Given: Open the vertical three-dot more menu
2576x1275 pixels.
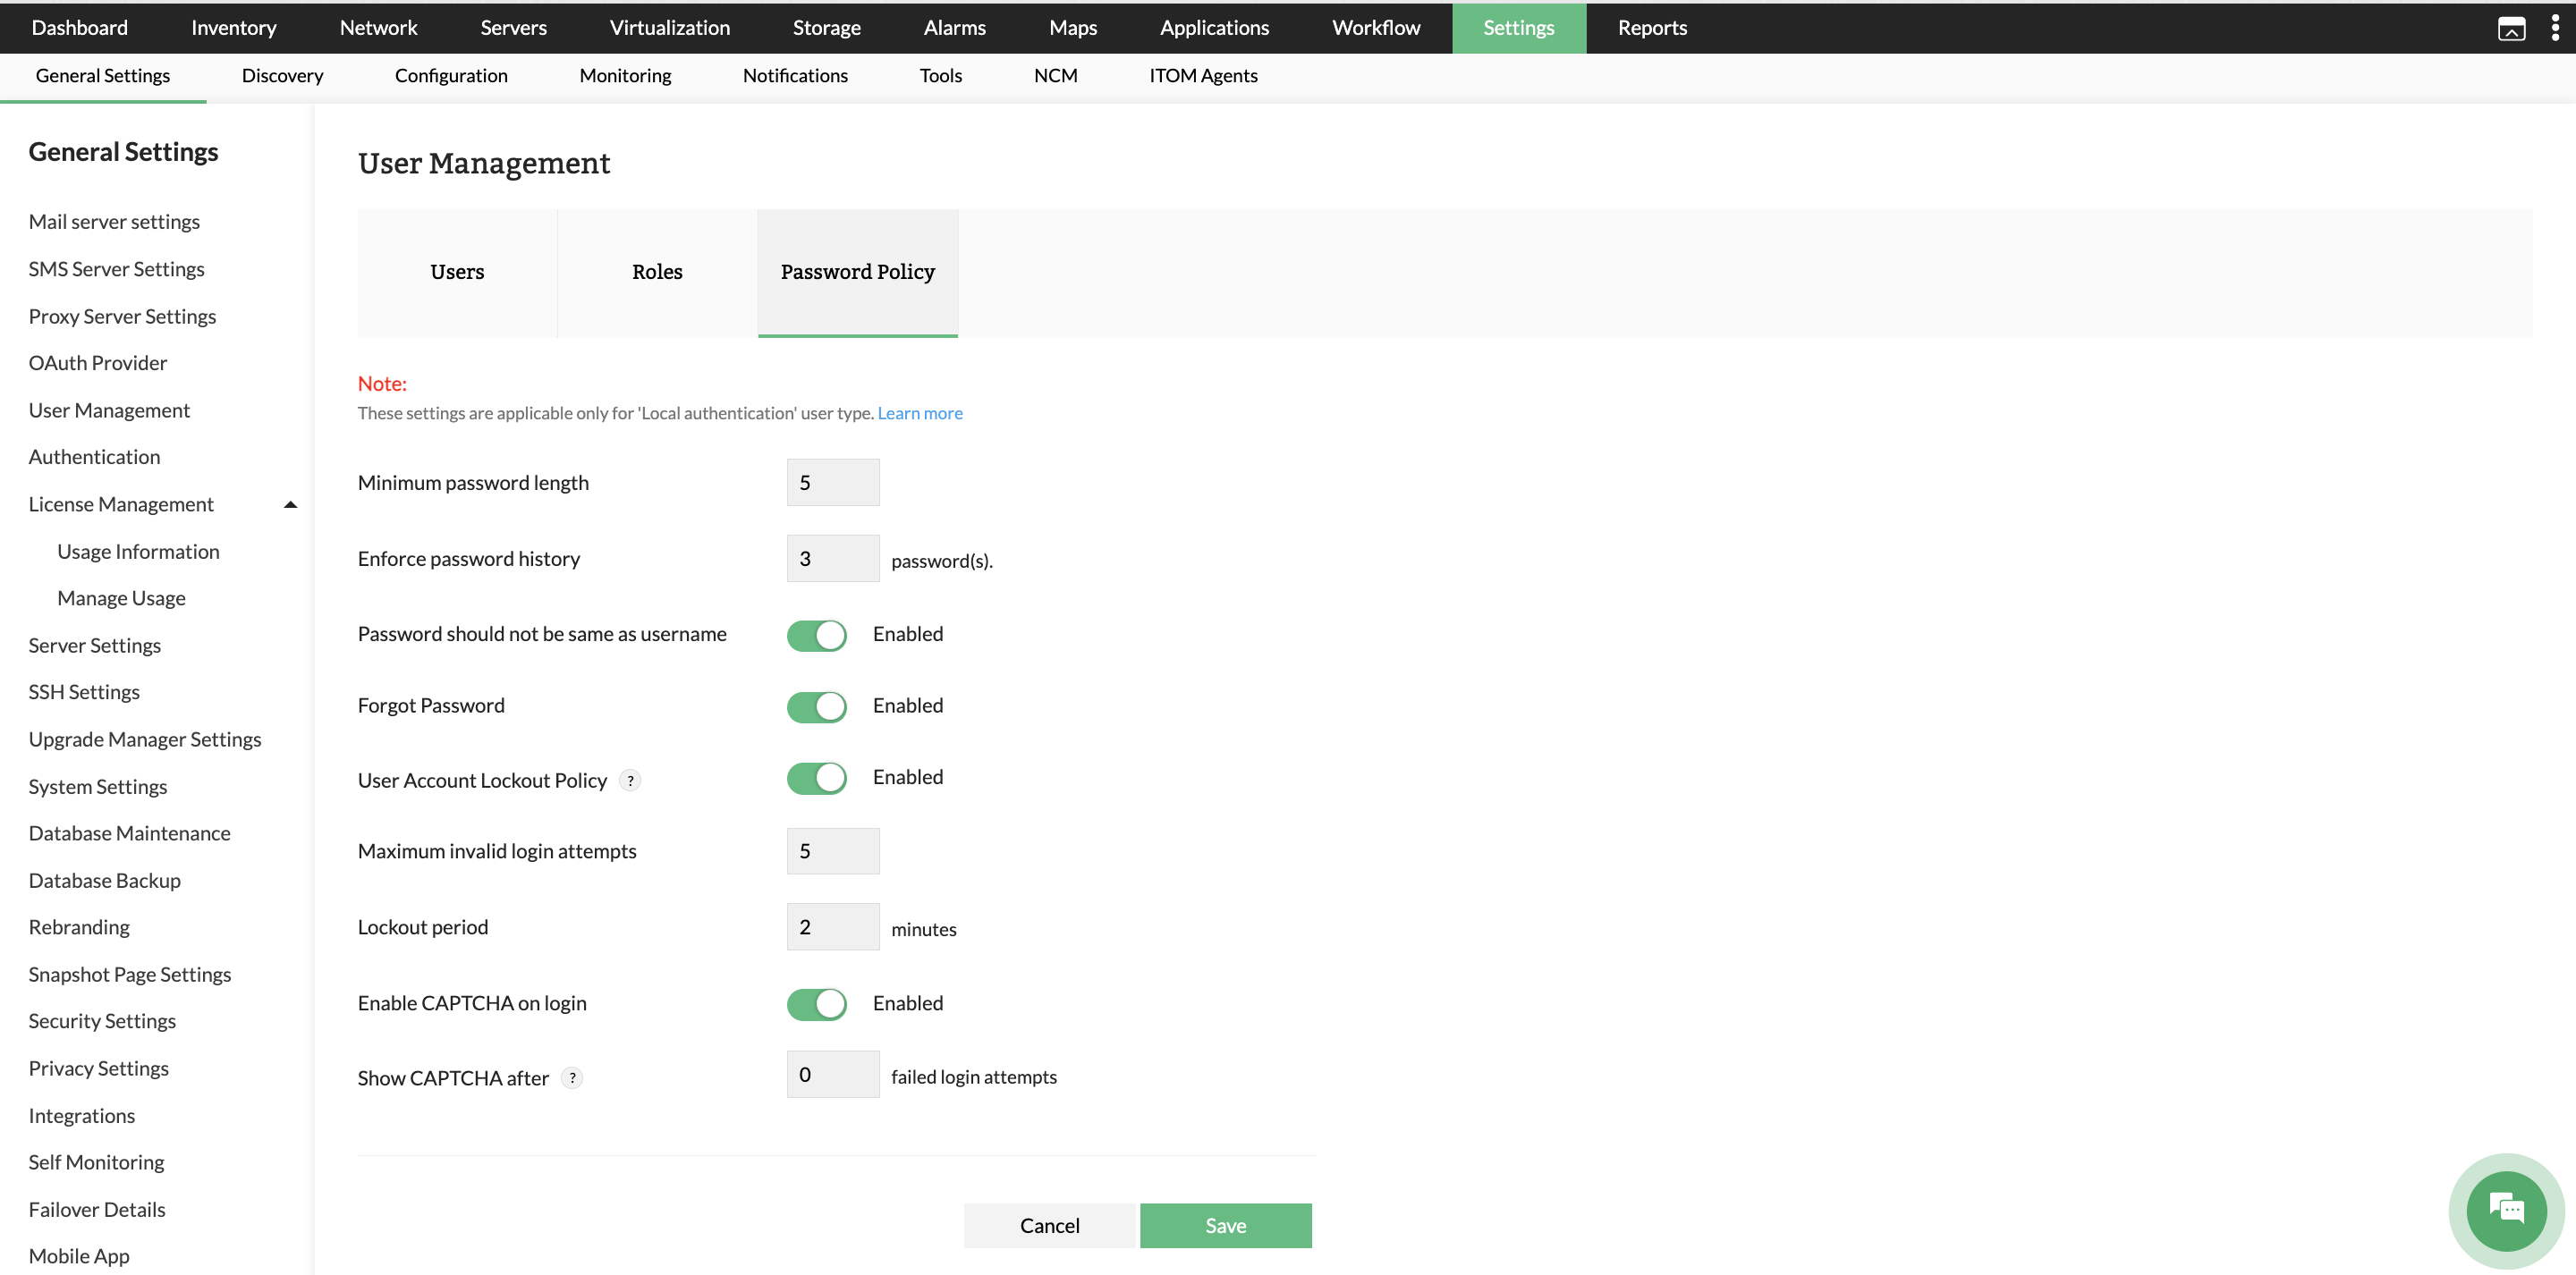Looking at the screenshot, I should click(2555, 28).
